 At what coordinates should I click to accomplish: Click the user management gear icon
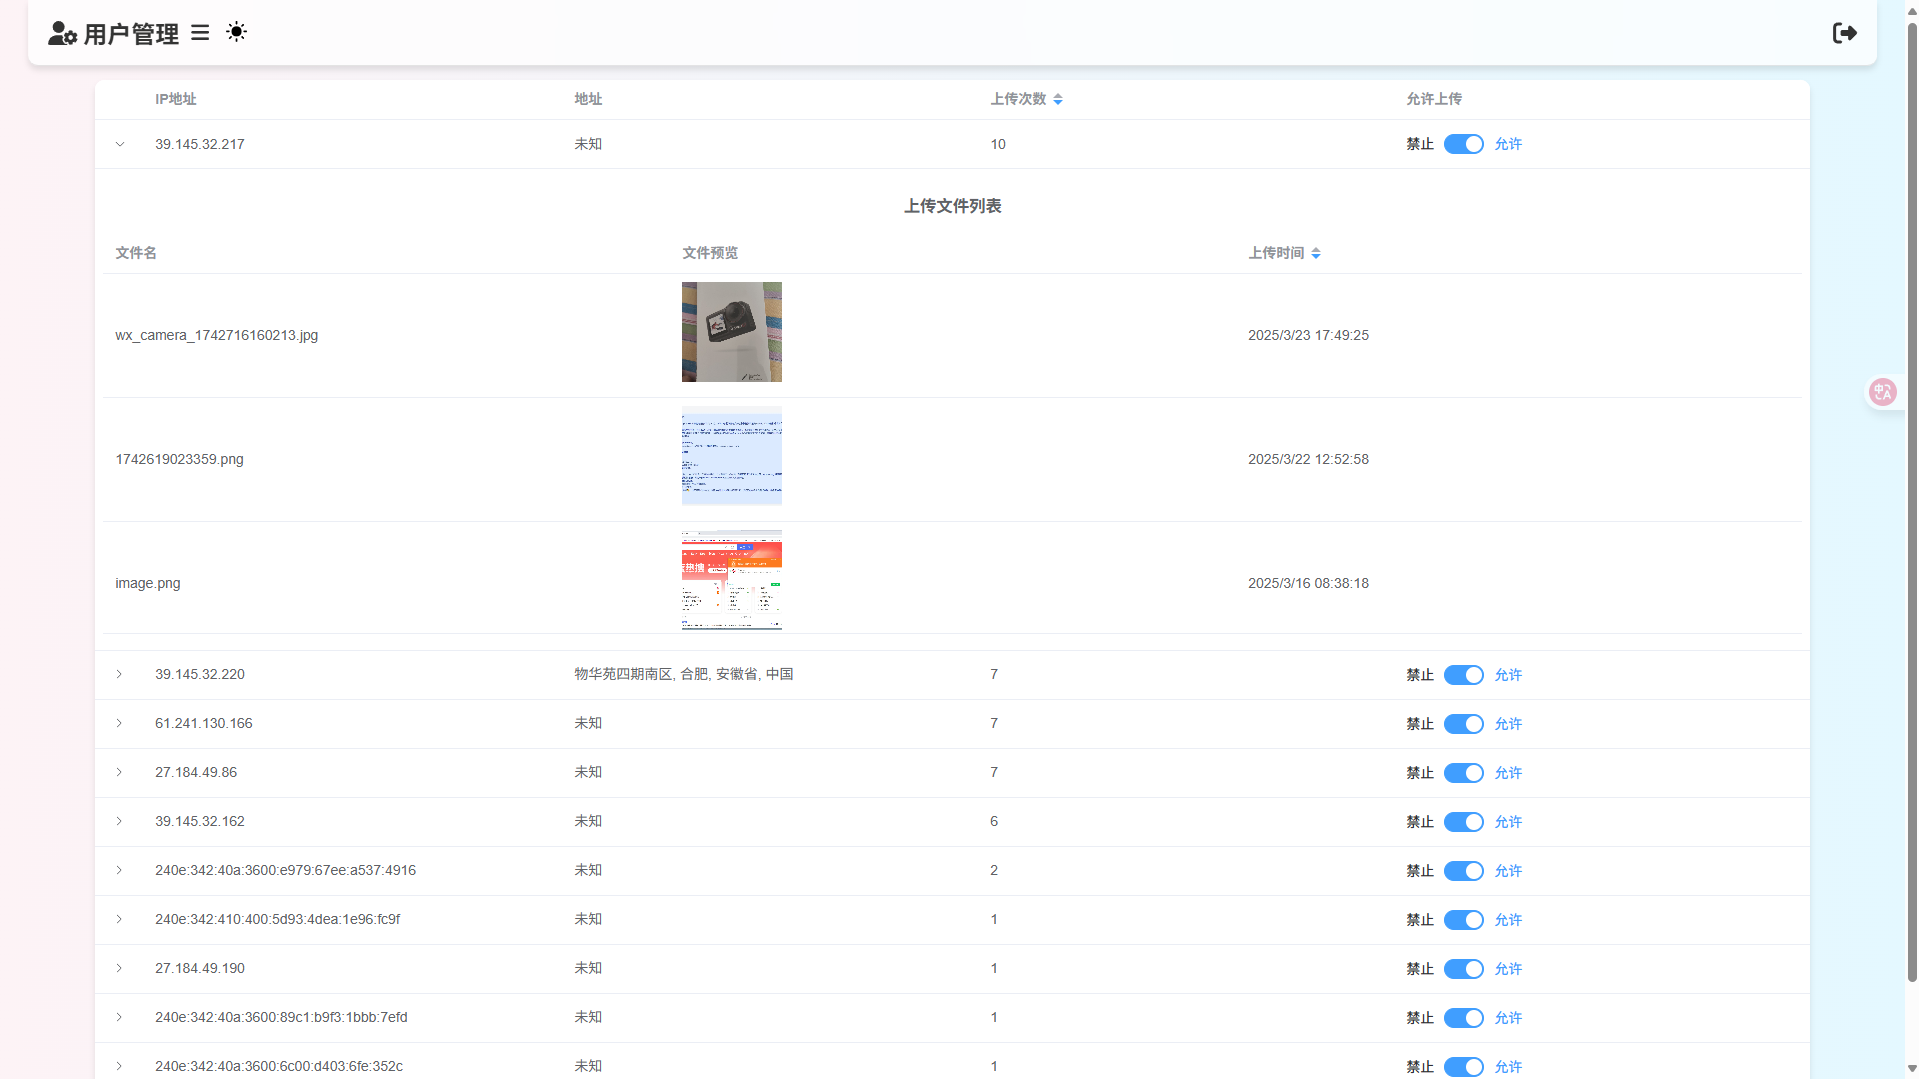coord(62,34)
